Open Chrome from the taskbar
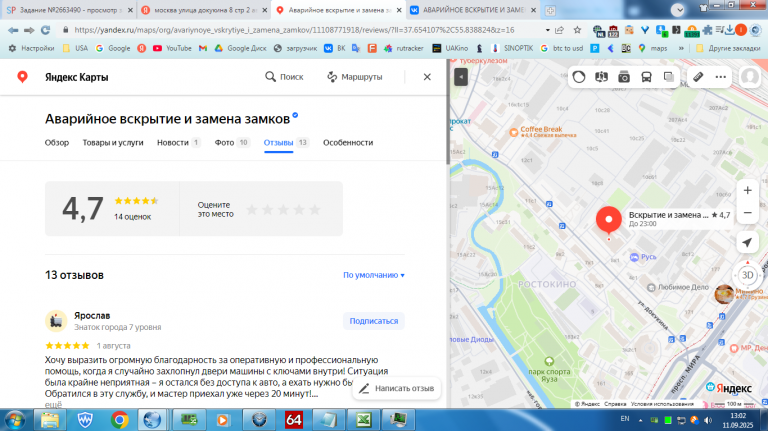The image size is (768, 431). (120, 420)
